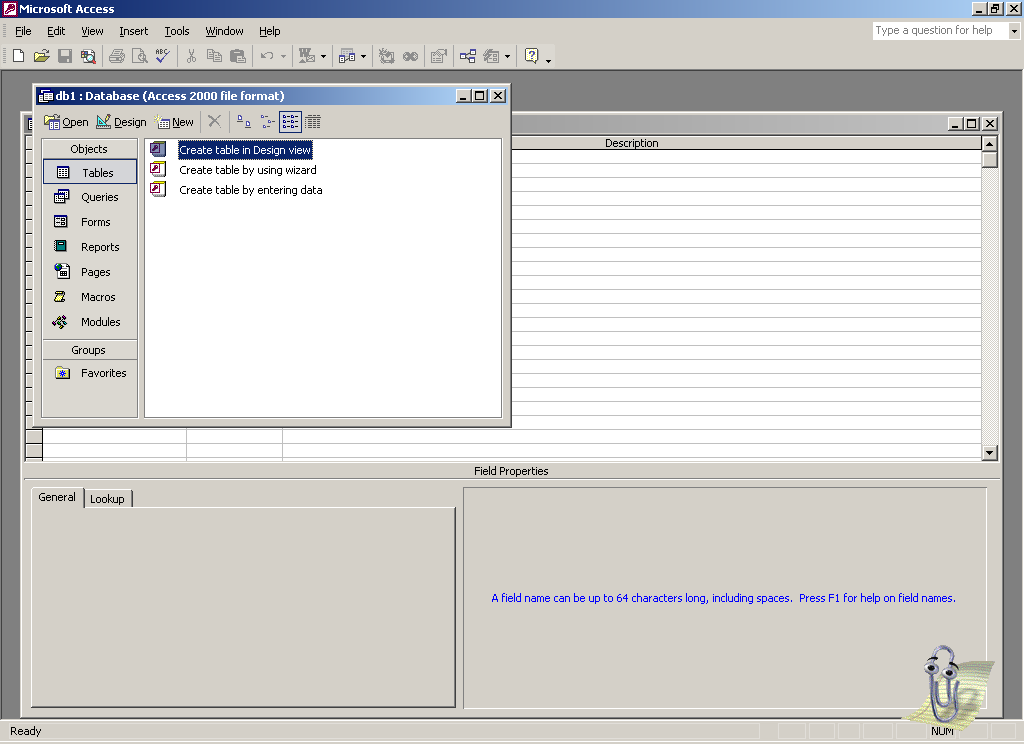Image resolution: width=1024 pixels, height=744 pixels.
Task: Click the Copy toolbar icon
Action: [x=214, y=56]
